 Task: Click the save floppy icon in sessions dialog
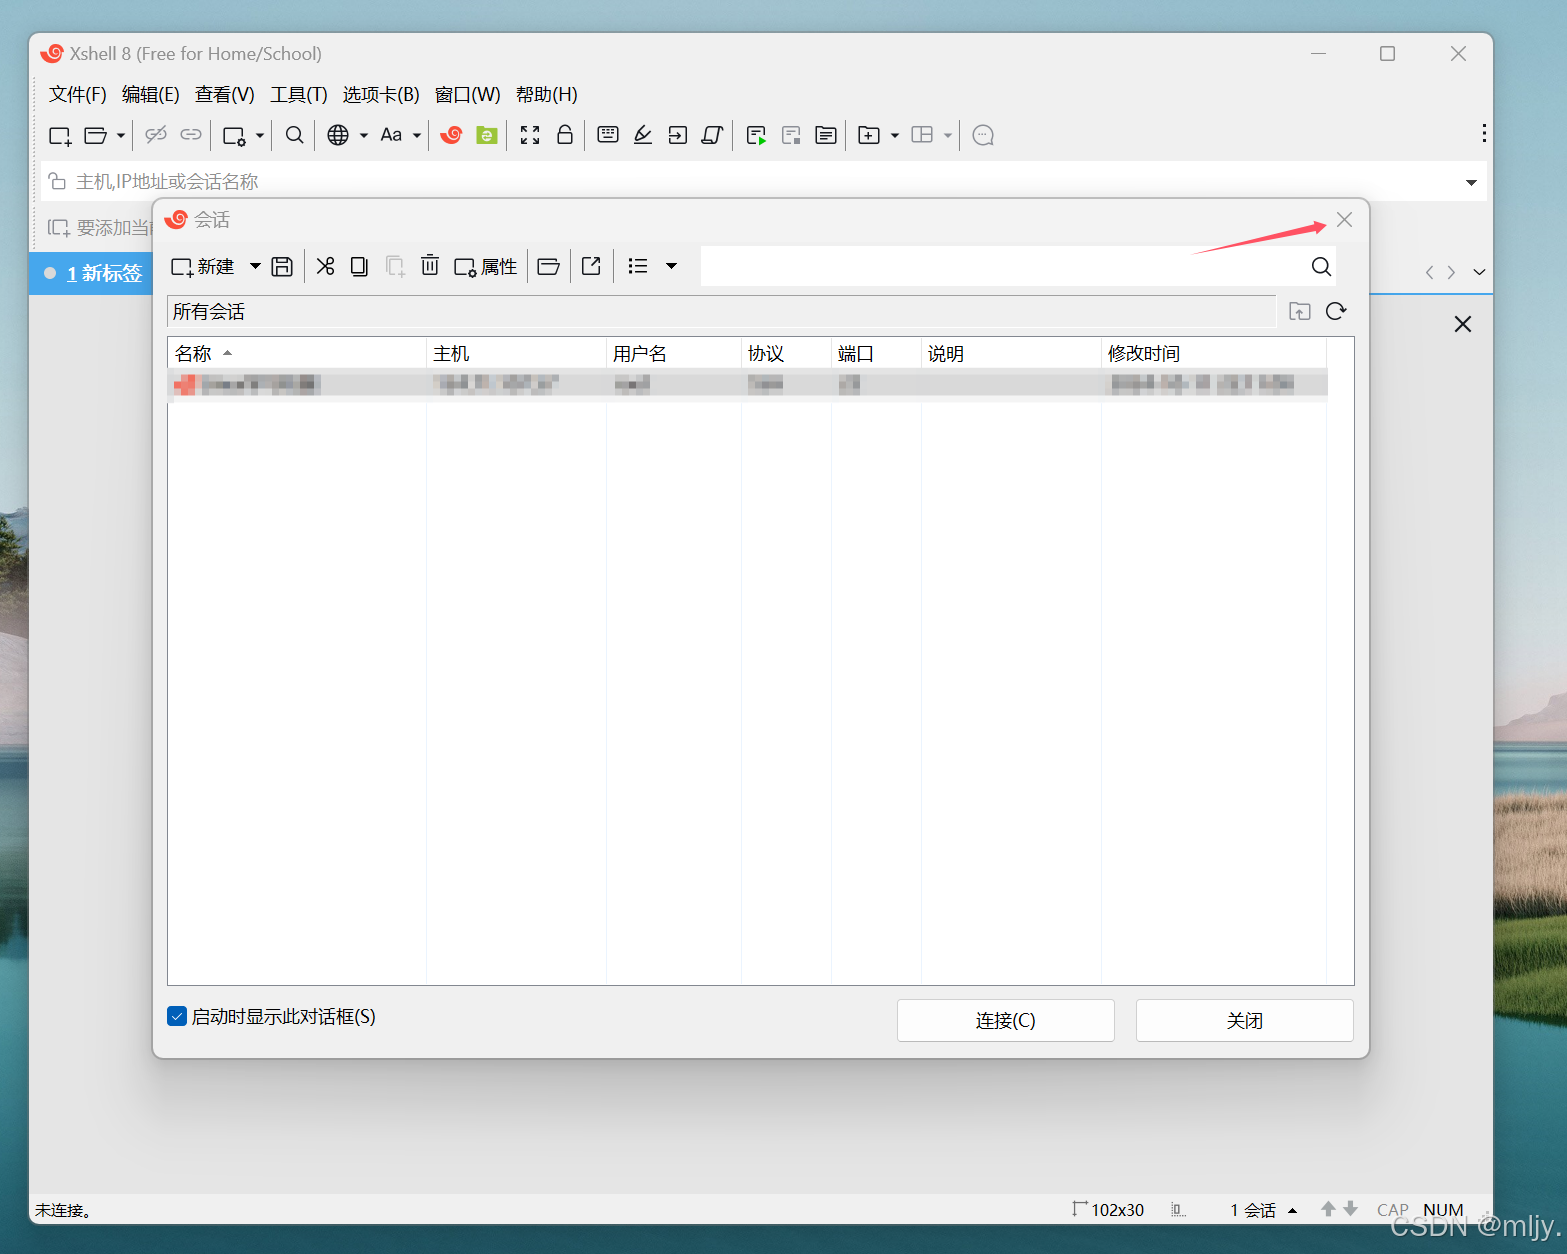point(282,266)
